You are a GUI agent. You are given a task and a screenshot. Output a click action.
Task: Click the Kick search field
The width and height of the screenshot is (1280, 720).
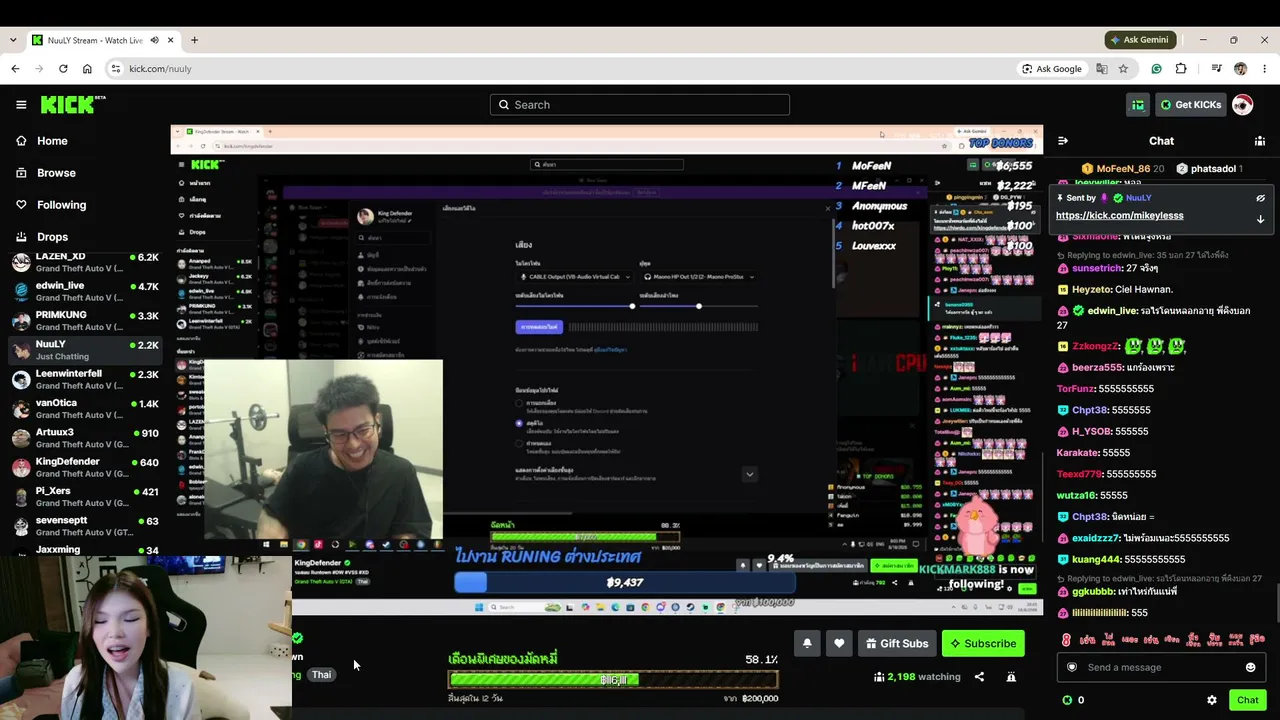pyautogui.click(x=640, y=105)
